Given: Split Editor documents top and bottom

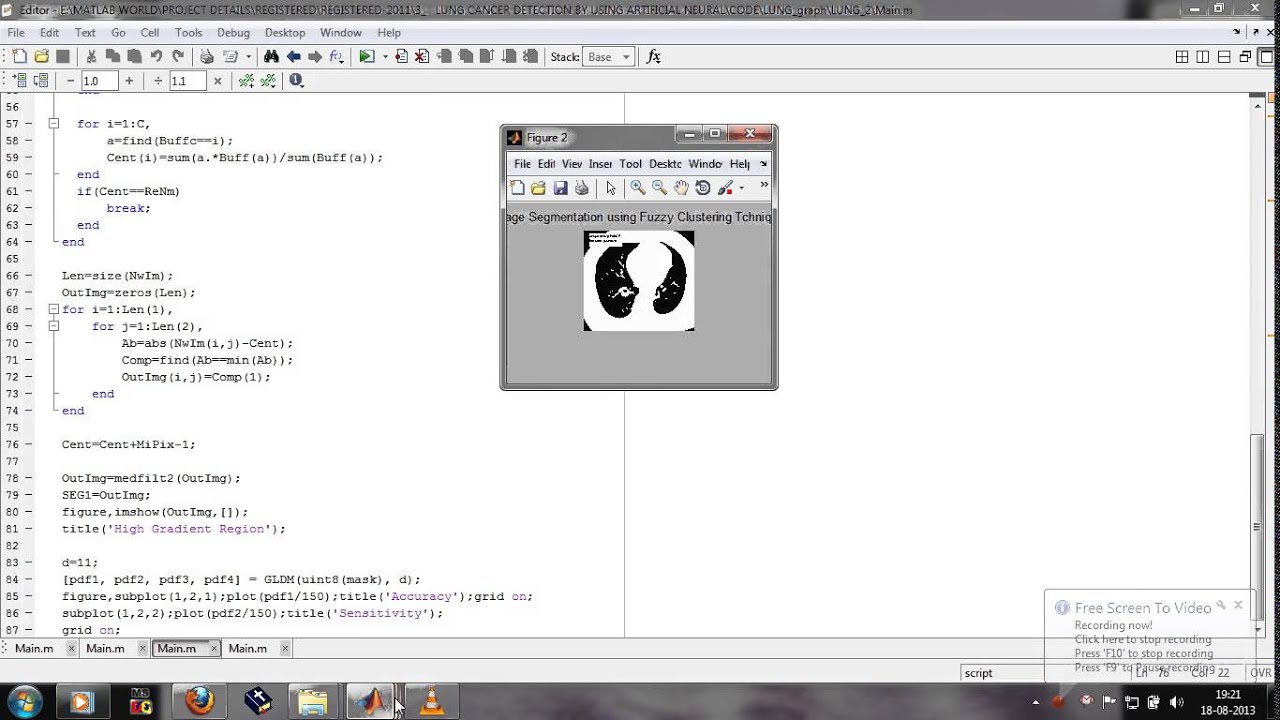Looking at the screenshot, I should (1224, 57).
